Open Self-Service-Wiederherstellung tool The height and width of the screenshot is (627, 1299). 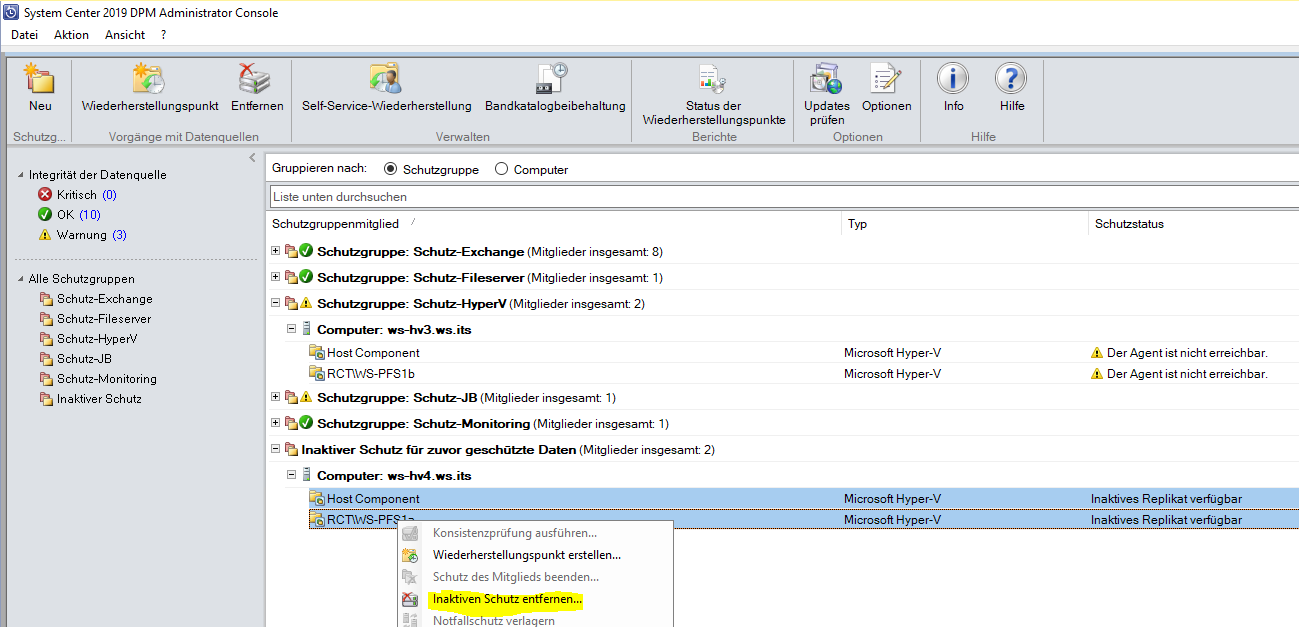386,78
